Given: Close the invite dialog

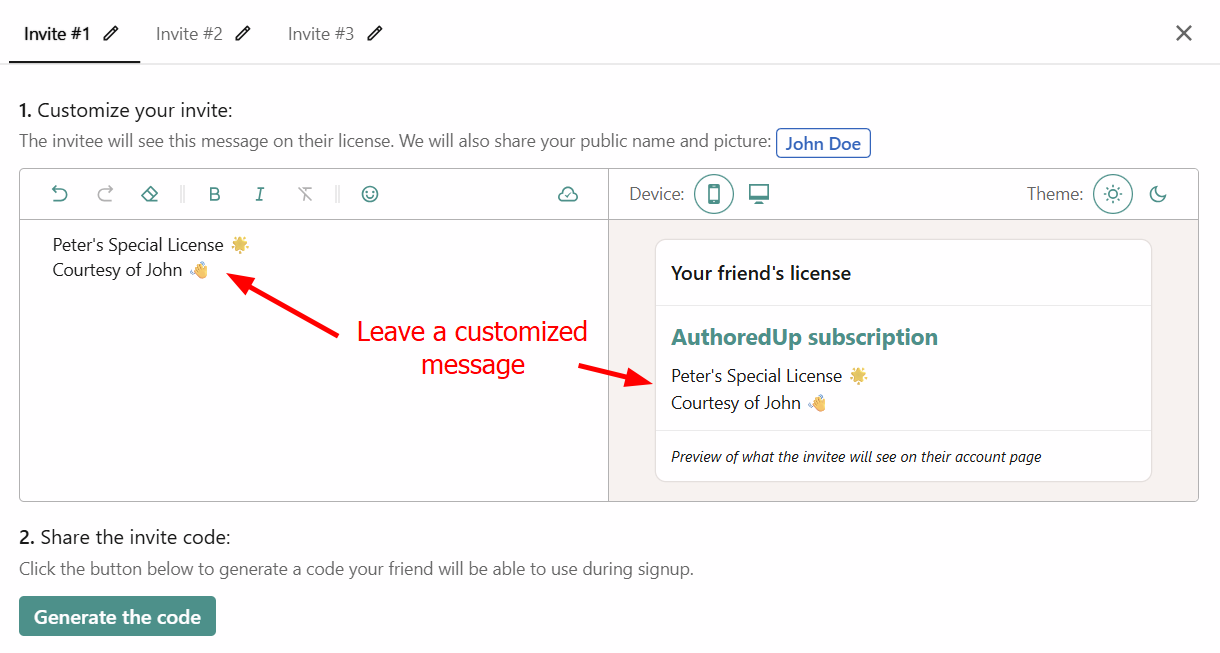Looking at the screenshot, I should pos(1184,33).
